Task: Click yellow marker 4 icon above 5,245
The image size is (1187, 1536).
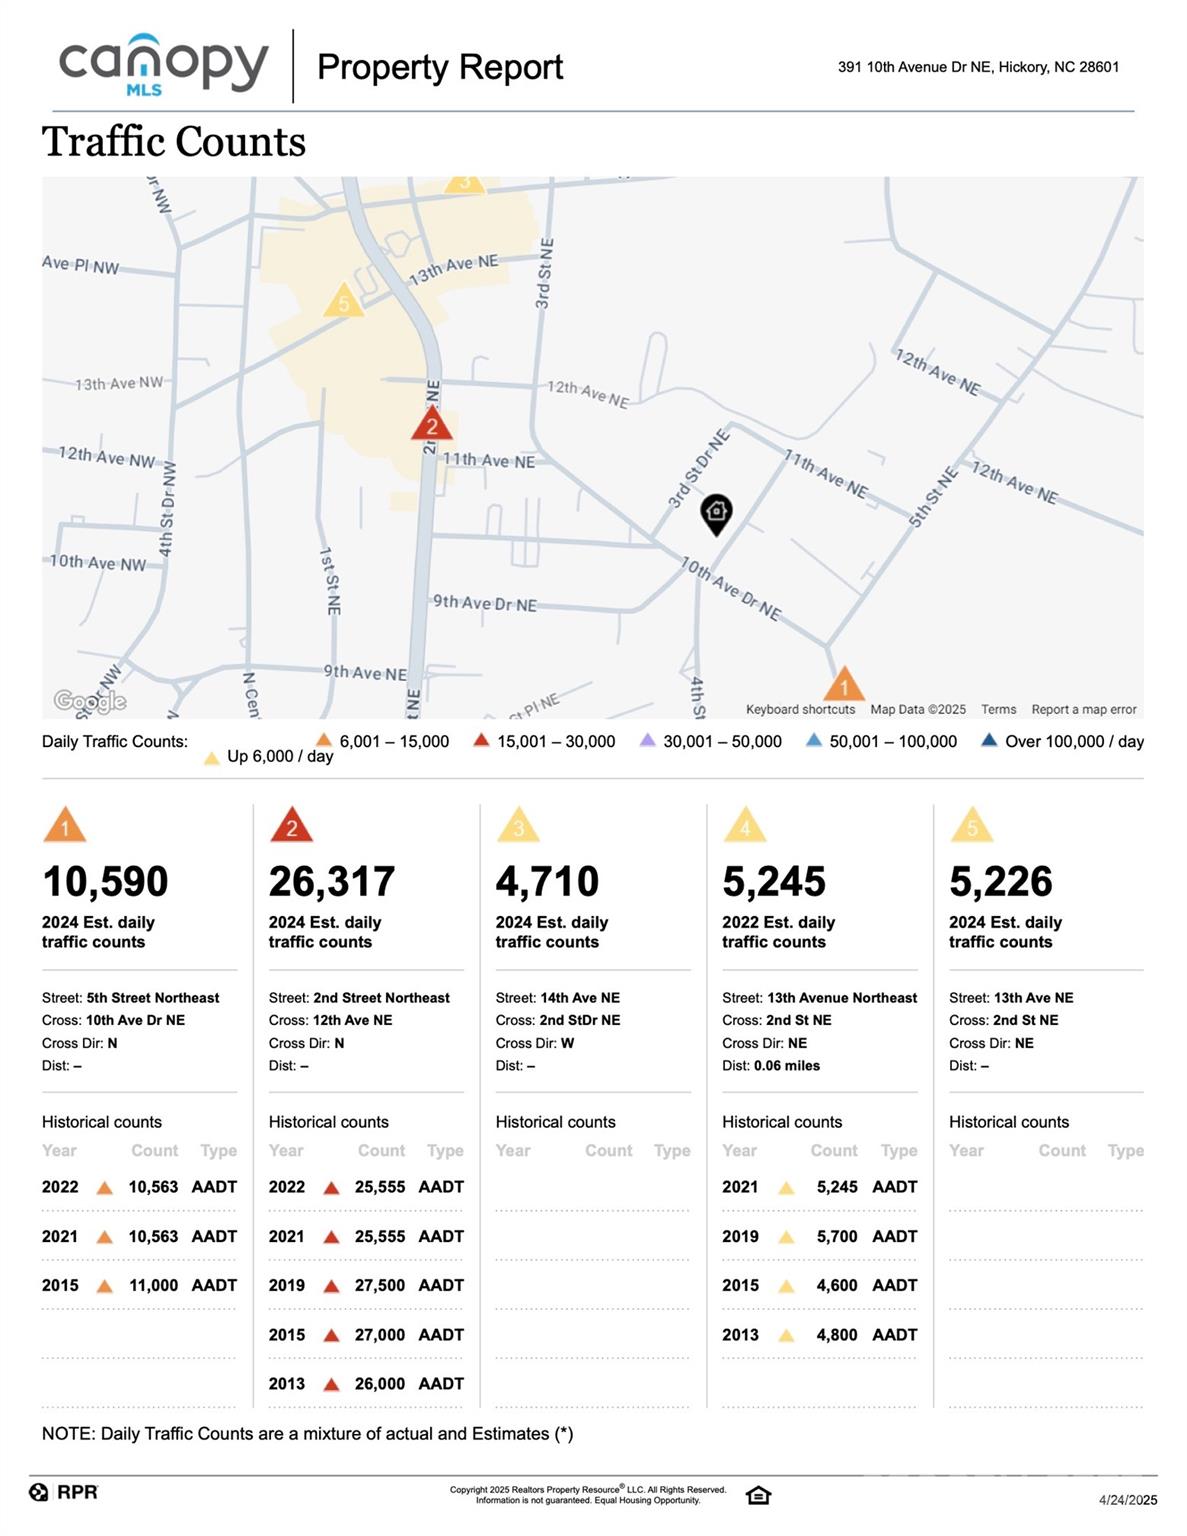Action: pyautogui.click(x=745, y=826)
